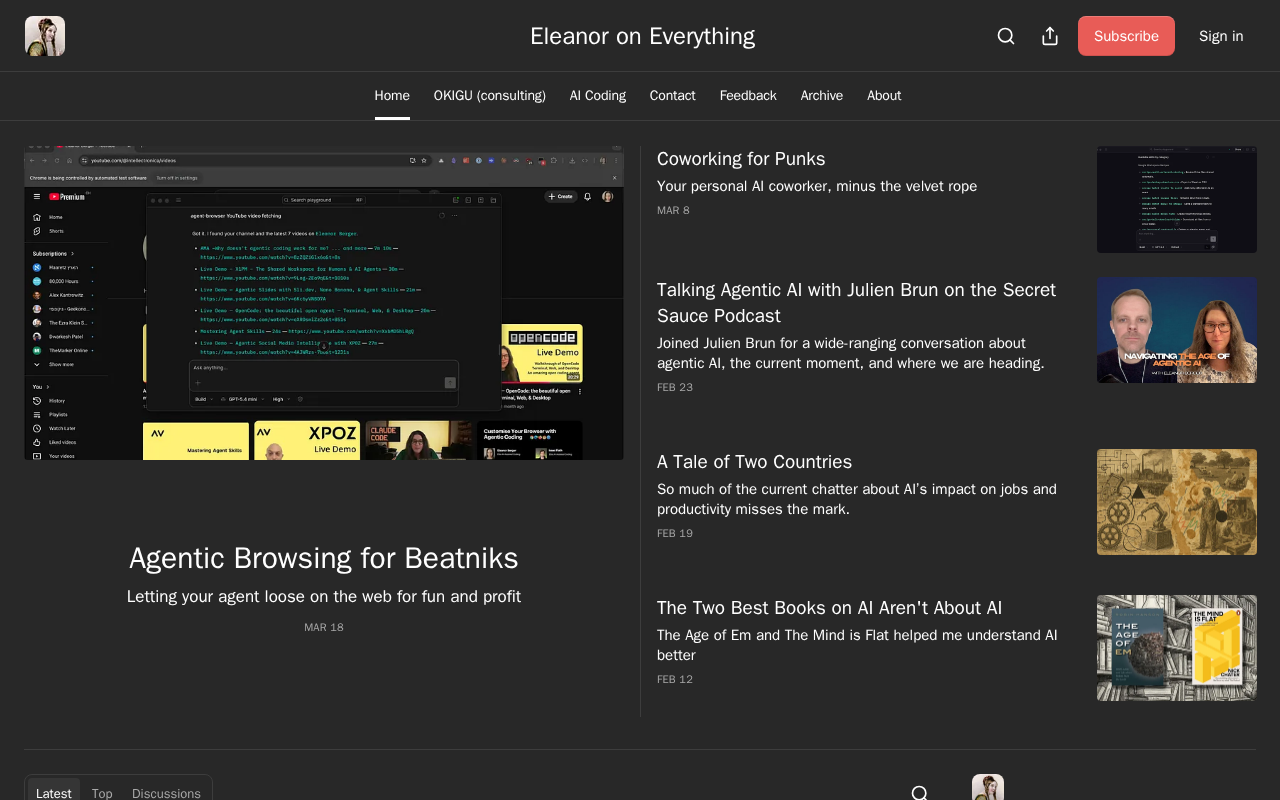Open the AI Coding section
This screenshot has width=1280, height=800.
coord(598,96)
